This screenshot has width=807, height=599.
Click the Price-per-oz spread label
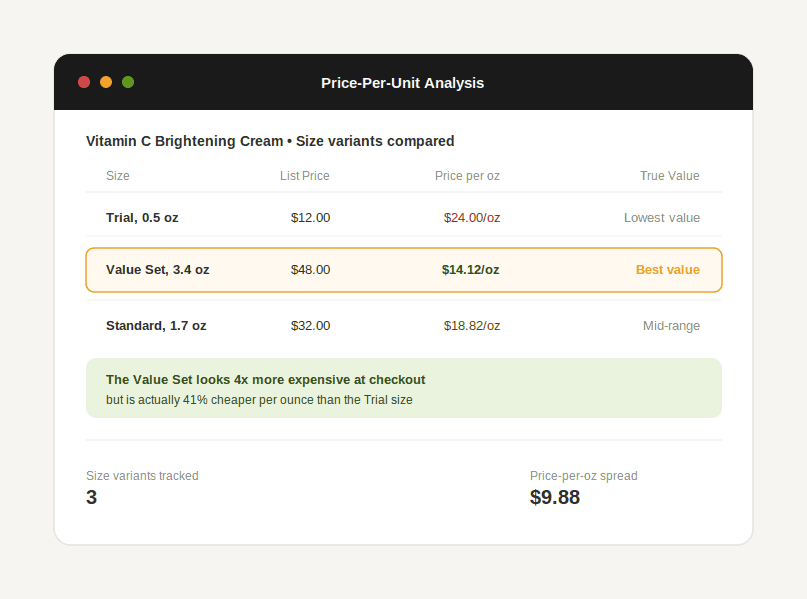(x=584, y=476)
